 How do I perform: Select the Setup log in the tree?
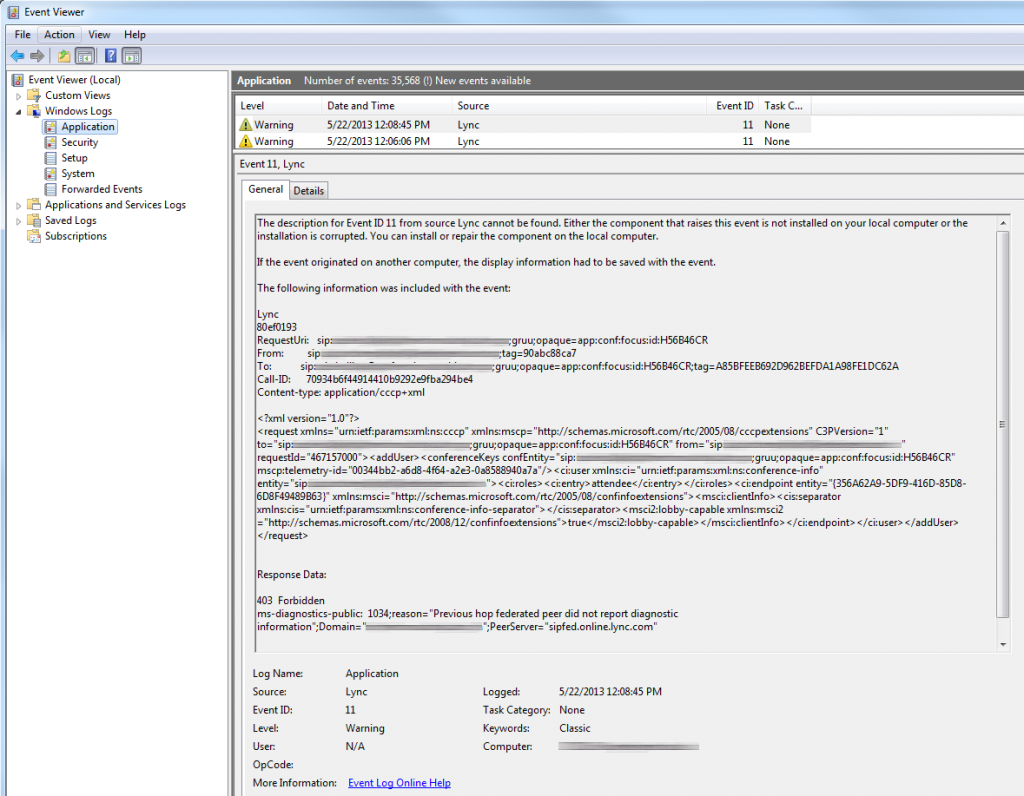74,158
